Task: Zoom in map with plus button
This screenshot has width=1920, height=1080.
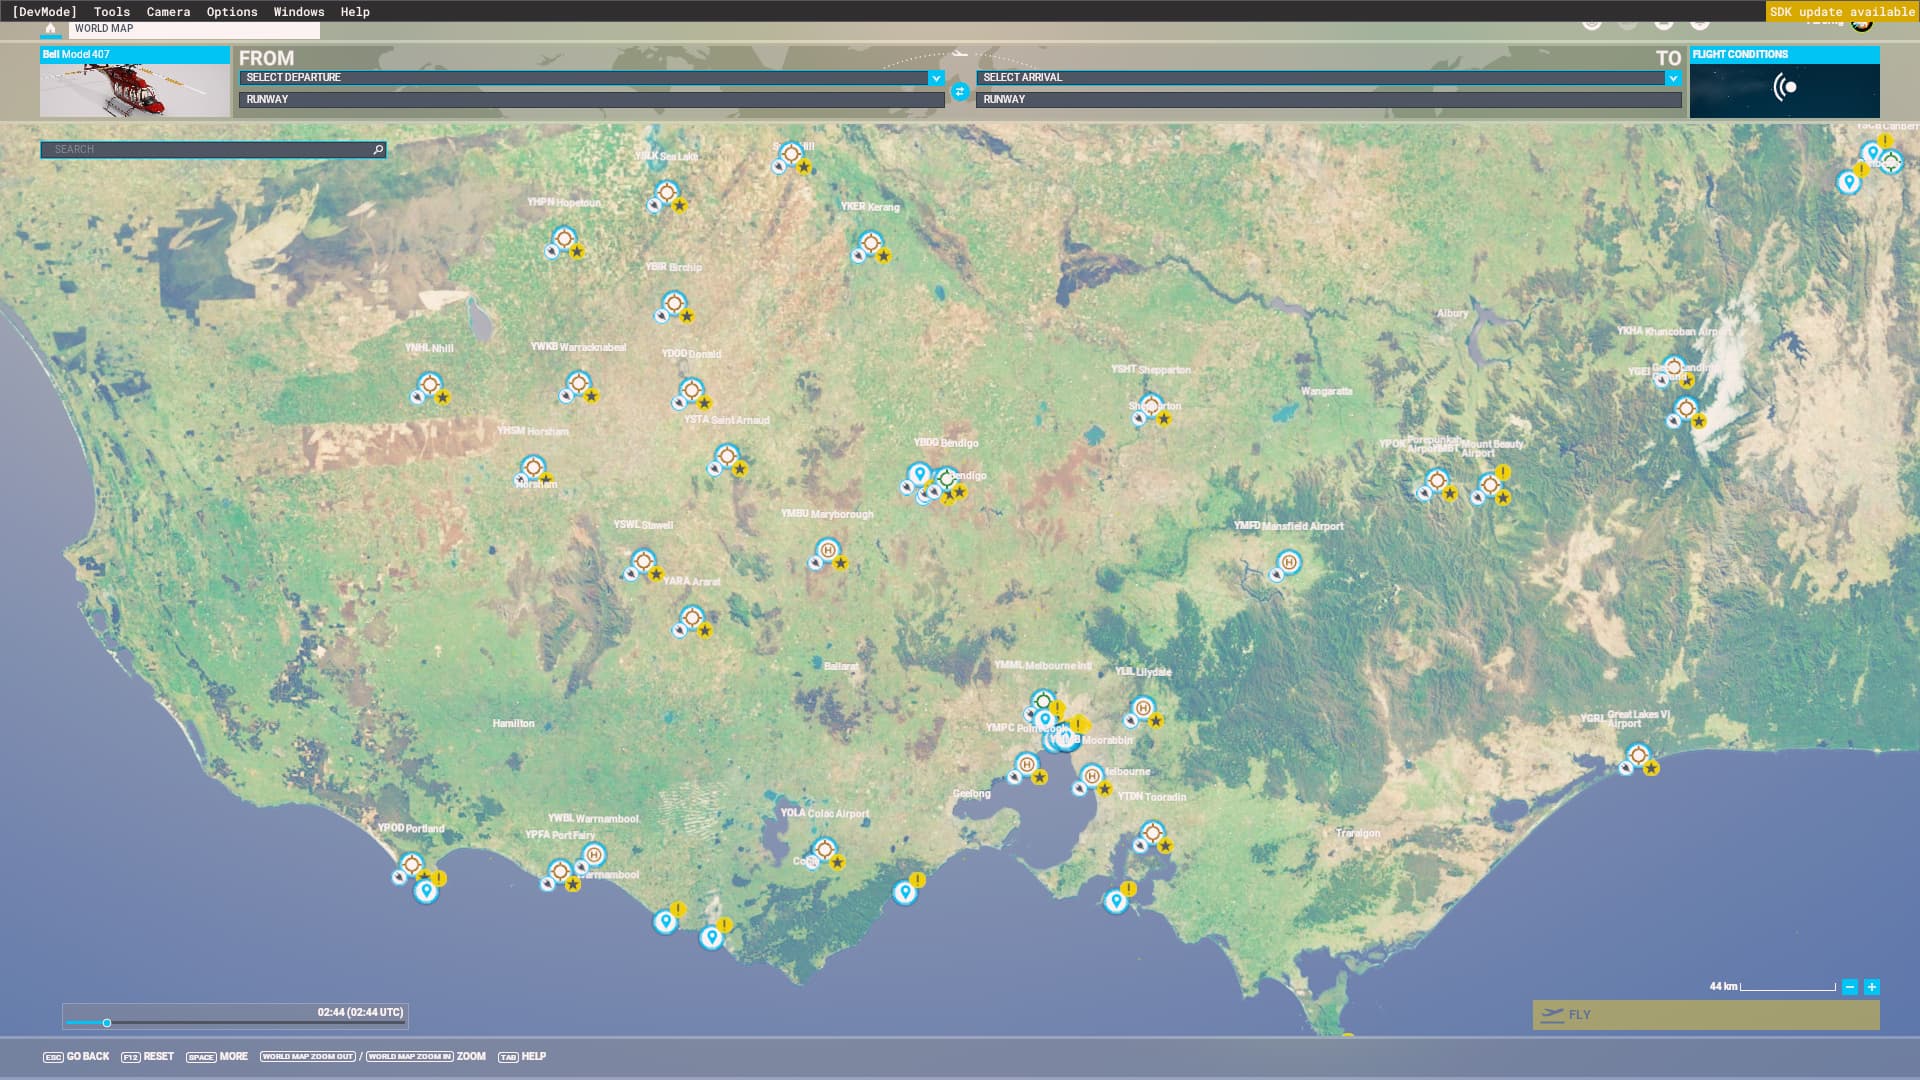Action: click(x=1871, y=987)
